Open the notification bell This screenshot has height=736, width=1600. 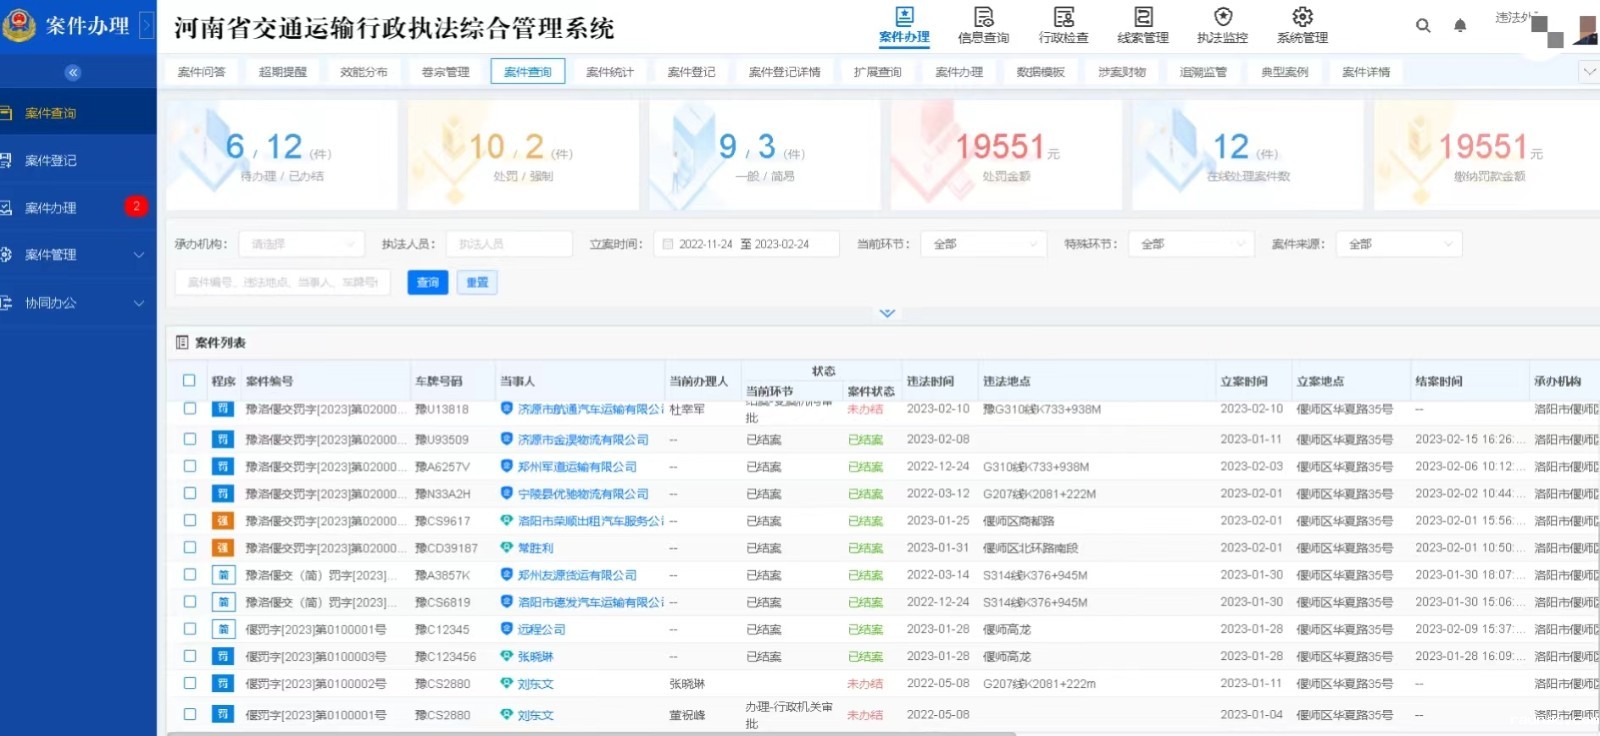(1460, 26)
